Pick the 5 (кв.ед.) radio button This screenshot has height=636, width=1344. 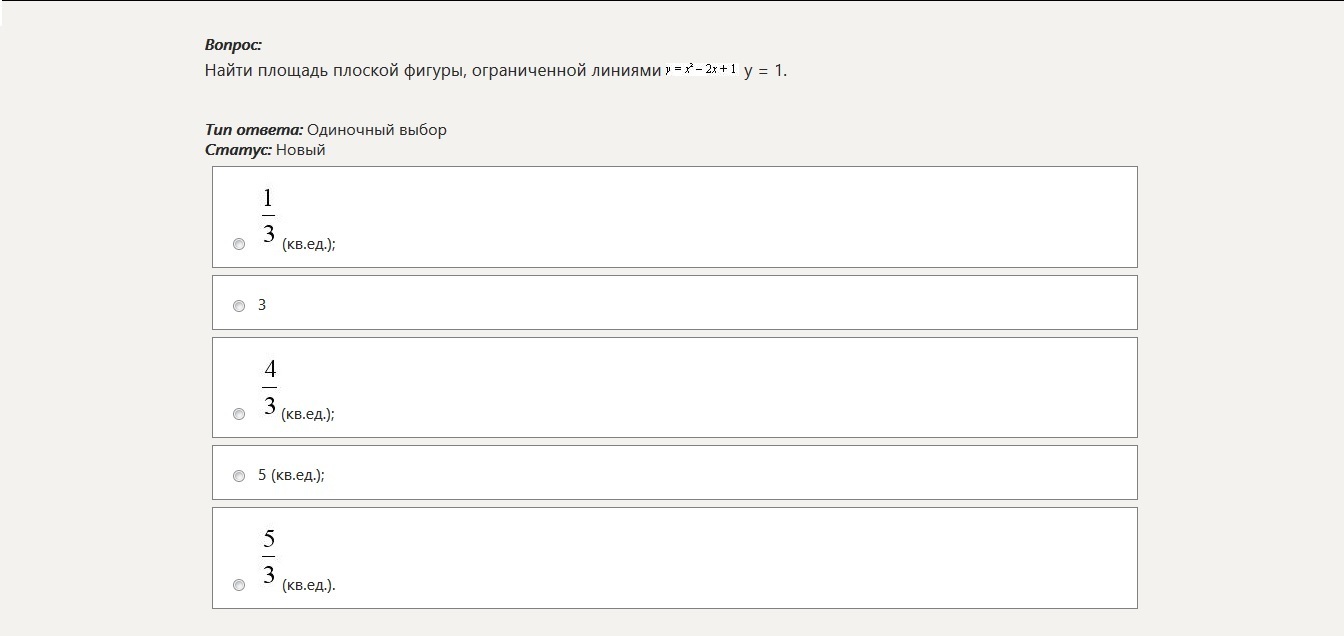239,476
